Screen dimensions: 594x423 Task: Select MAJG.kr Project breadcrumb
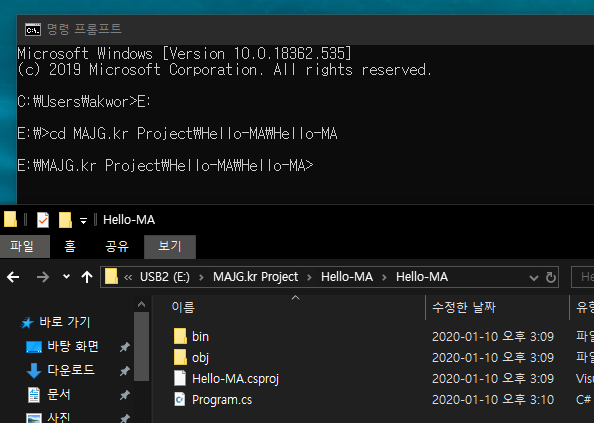pyautogui.click(x=256, y=277)
